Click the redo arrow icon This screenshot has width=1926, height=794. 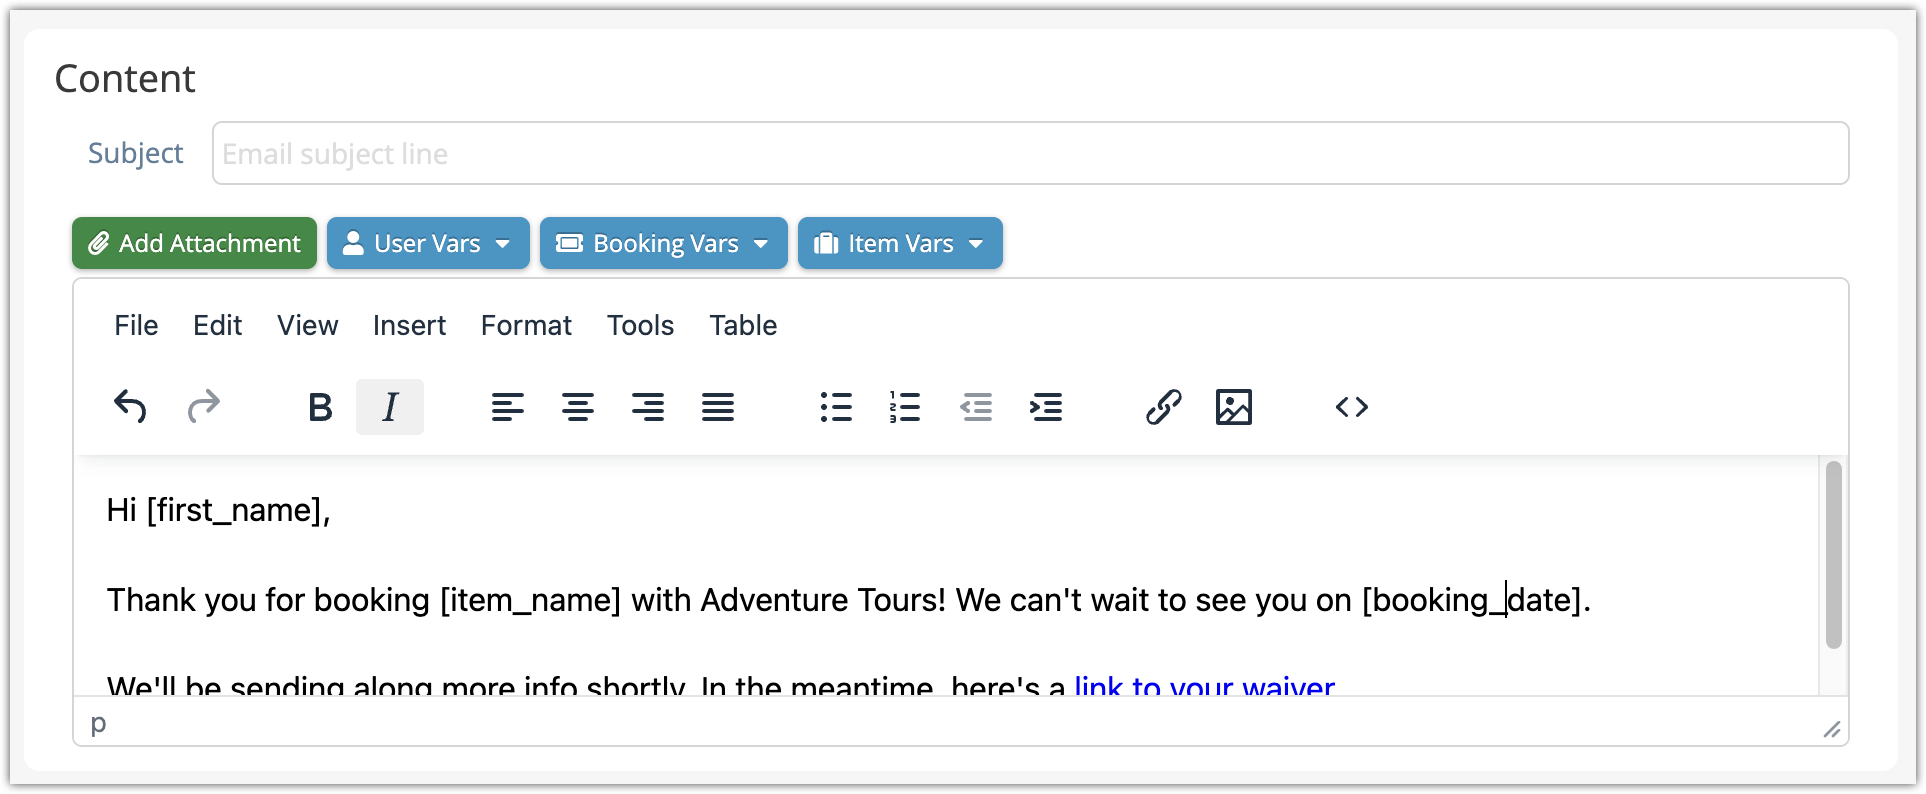(x=204, y=407)
